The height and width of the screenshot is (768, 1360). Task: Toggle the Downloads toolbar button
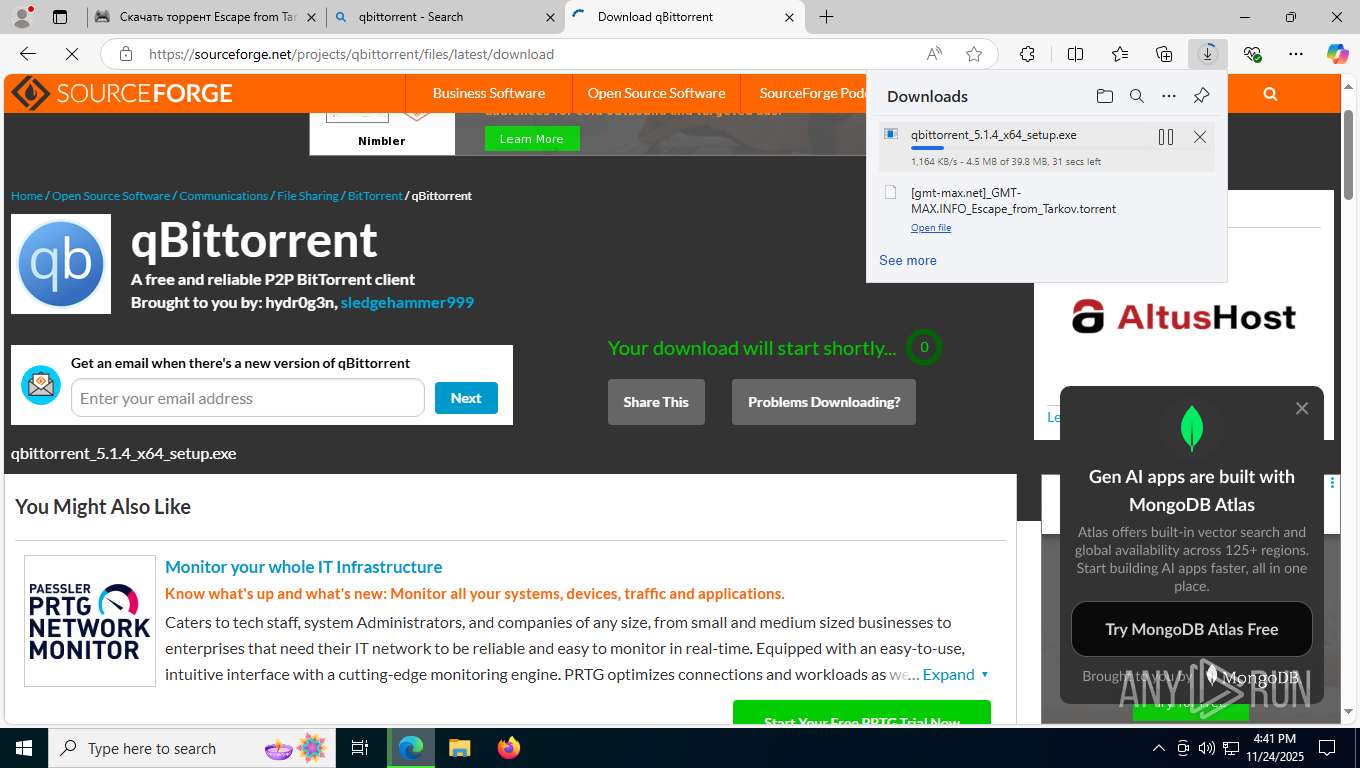(x=1208, y=54)
